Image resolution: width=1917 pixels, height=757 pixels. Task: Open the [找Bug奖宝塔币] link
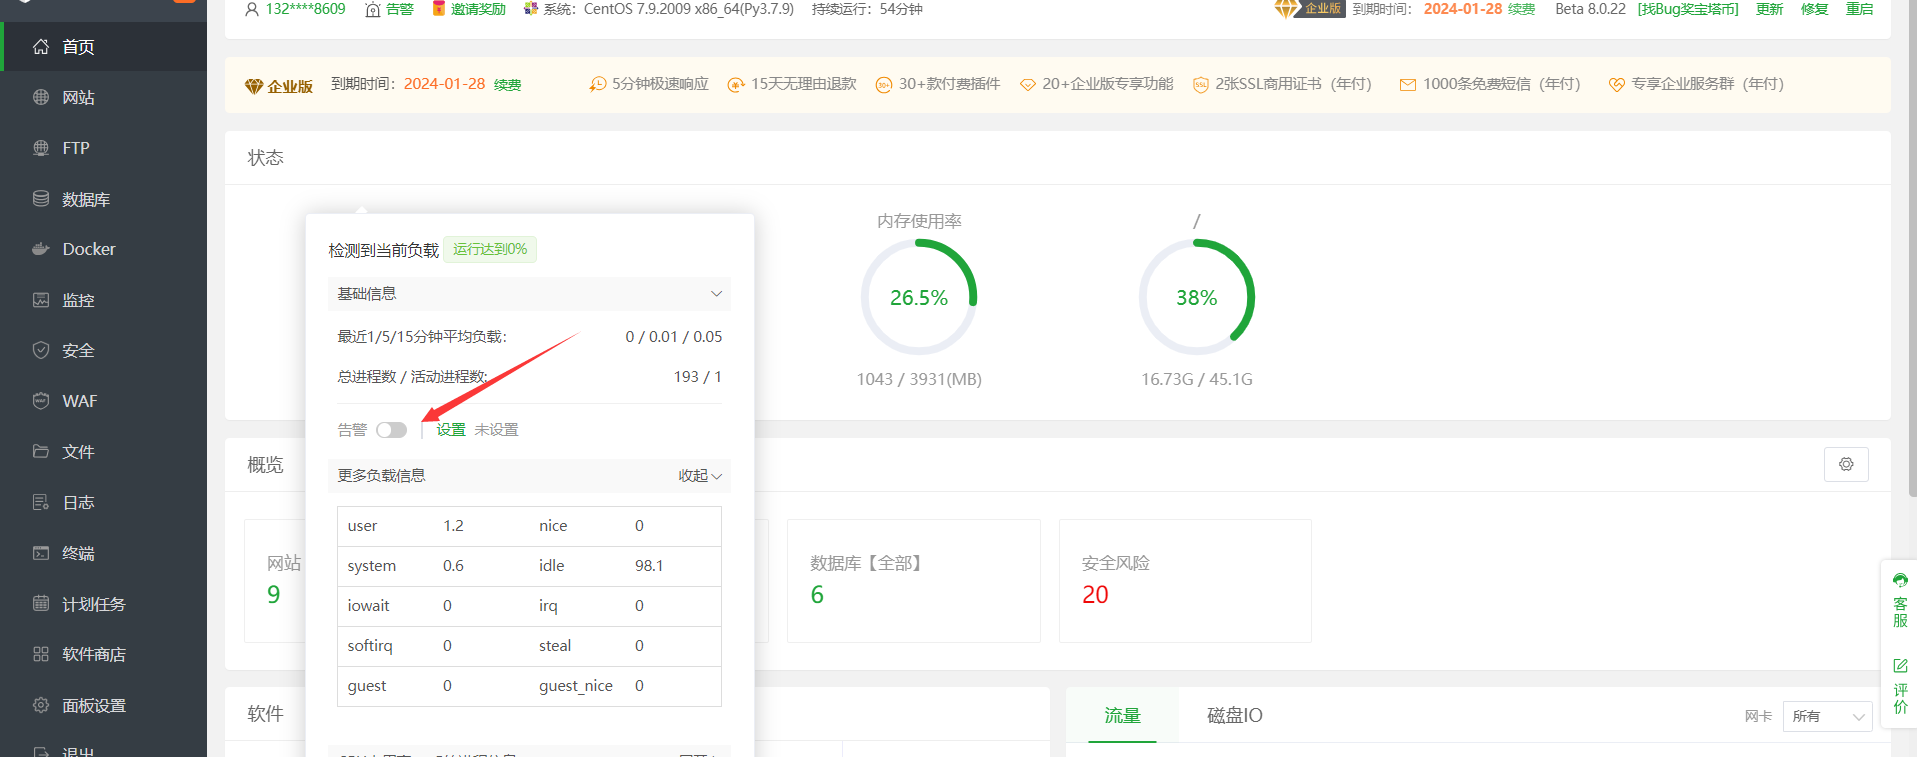pyautogui.click(x=1688, y=9)
